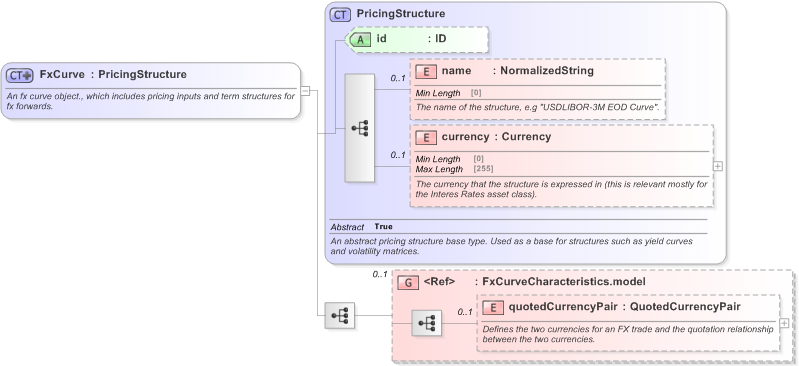Viewport: 799px width, 366px height.
Task: Click the 0..1 cardinality of currency element
Action: coord(397,155)
